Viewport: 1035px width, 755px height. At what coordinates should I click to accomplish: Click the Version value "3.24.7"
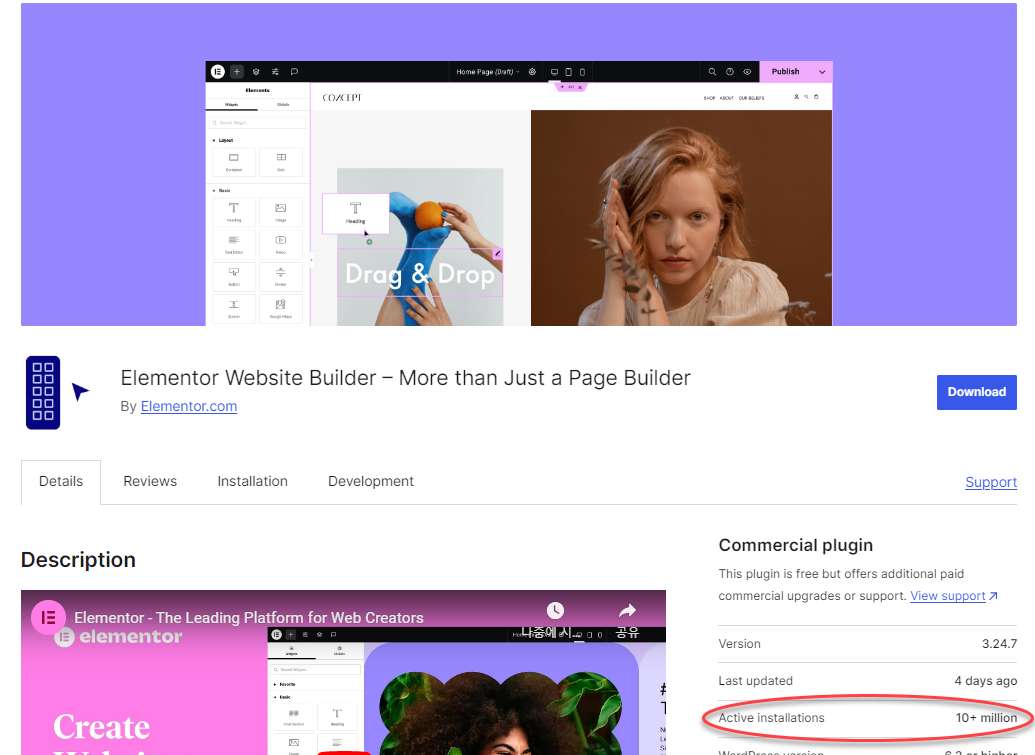click(999, 643)
